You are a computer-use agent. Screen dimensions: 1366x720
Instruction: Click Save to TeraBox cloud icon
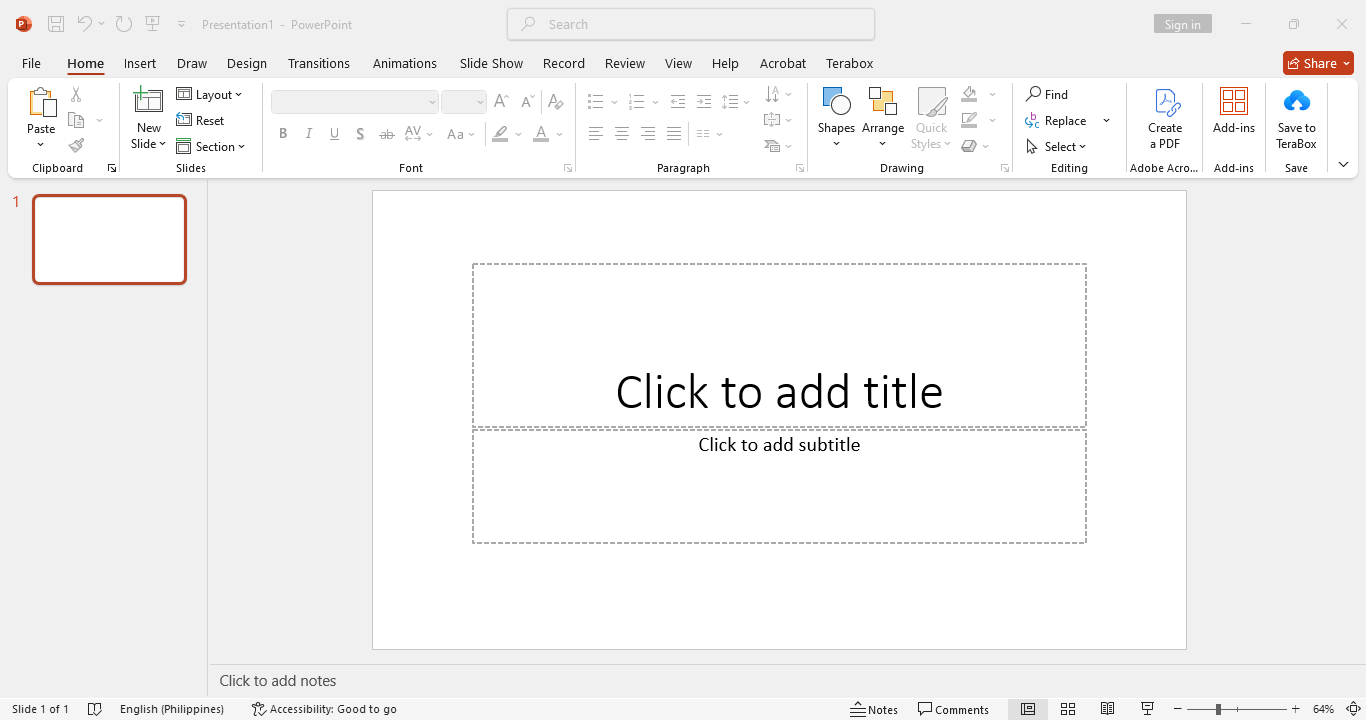(1296, 102)
